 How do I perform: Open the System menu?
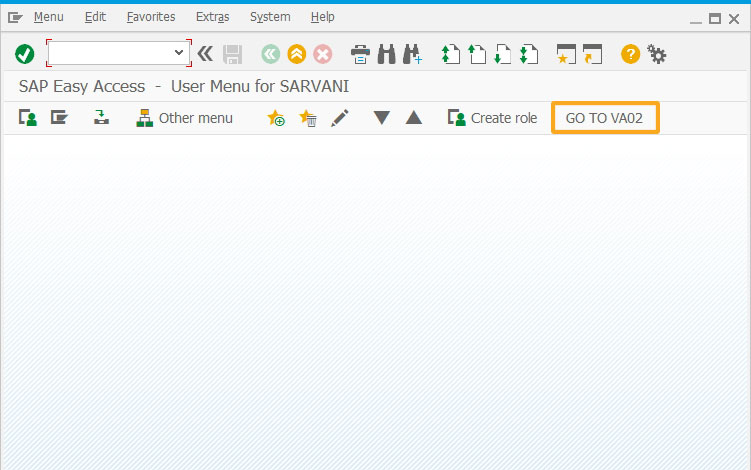click(270, 17)
